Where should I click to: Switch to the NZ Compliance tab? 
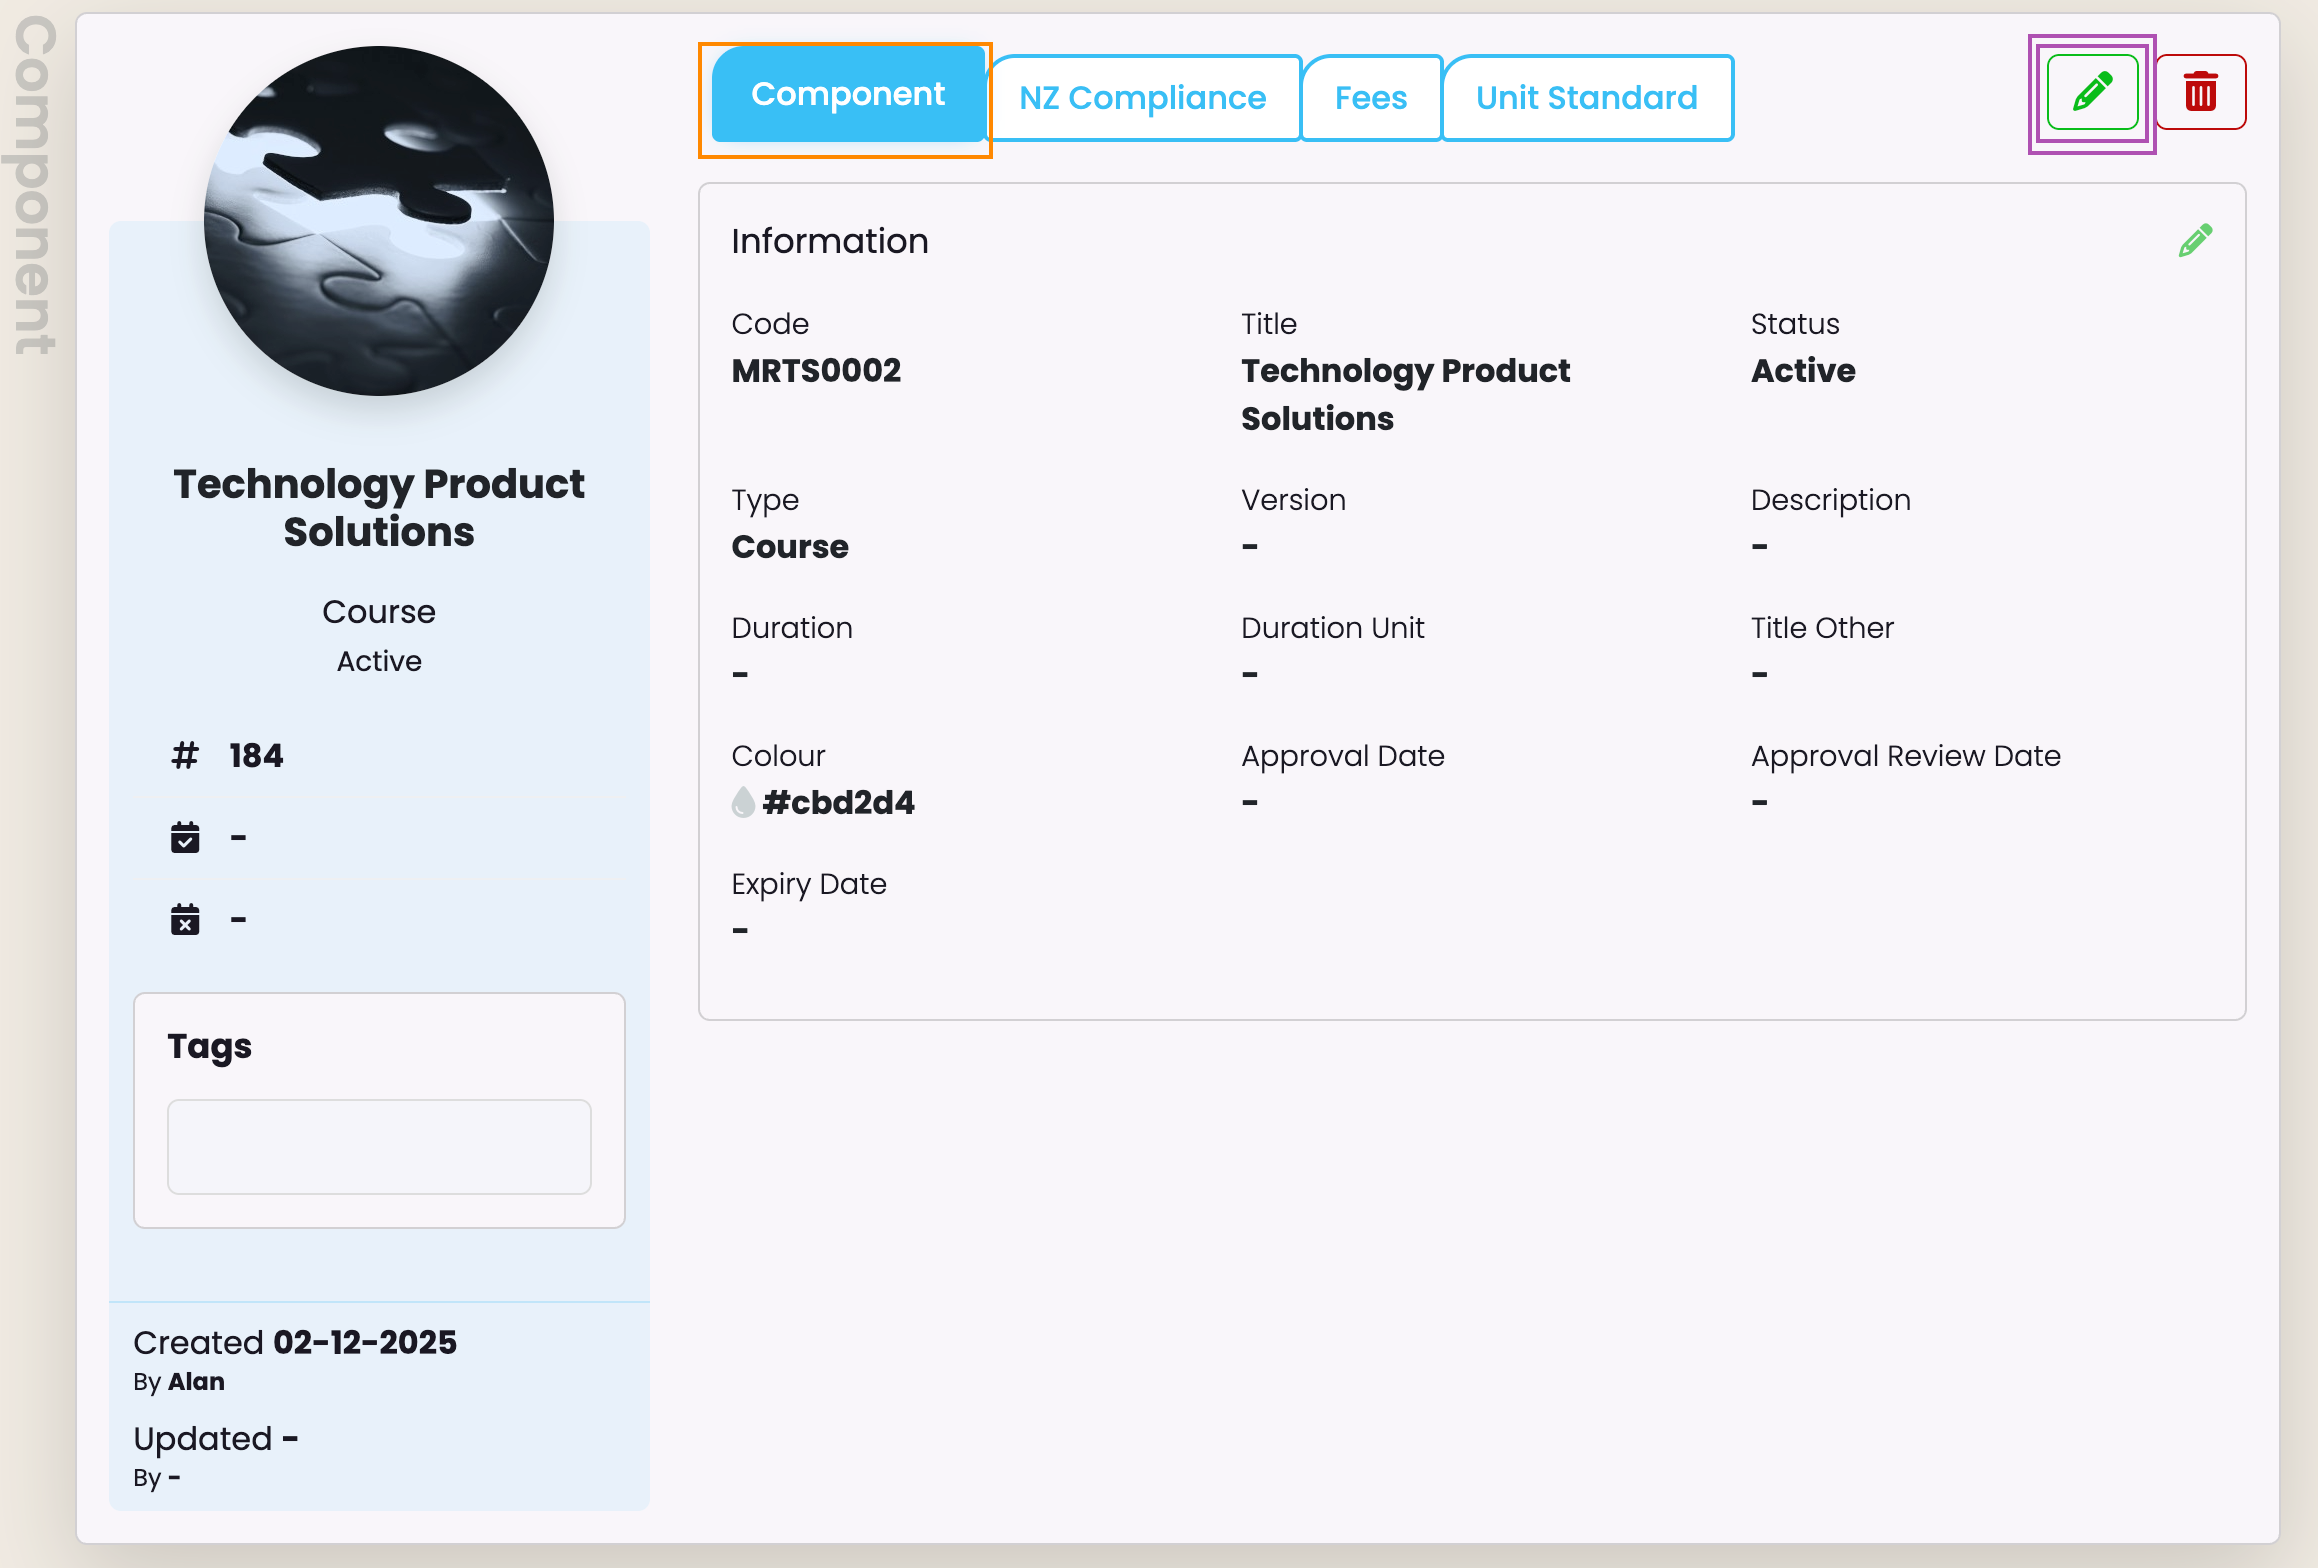click(x=1142, y=98)
